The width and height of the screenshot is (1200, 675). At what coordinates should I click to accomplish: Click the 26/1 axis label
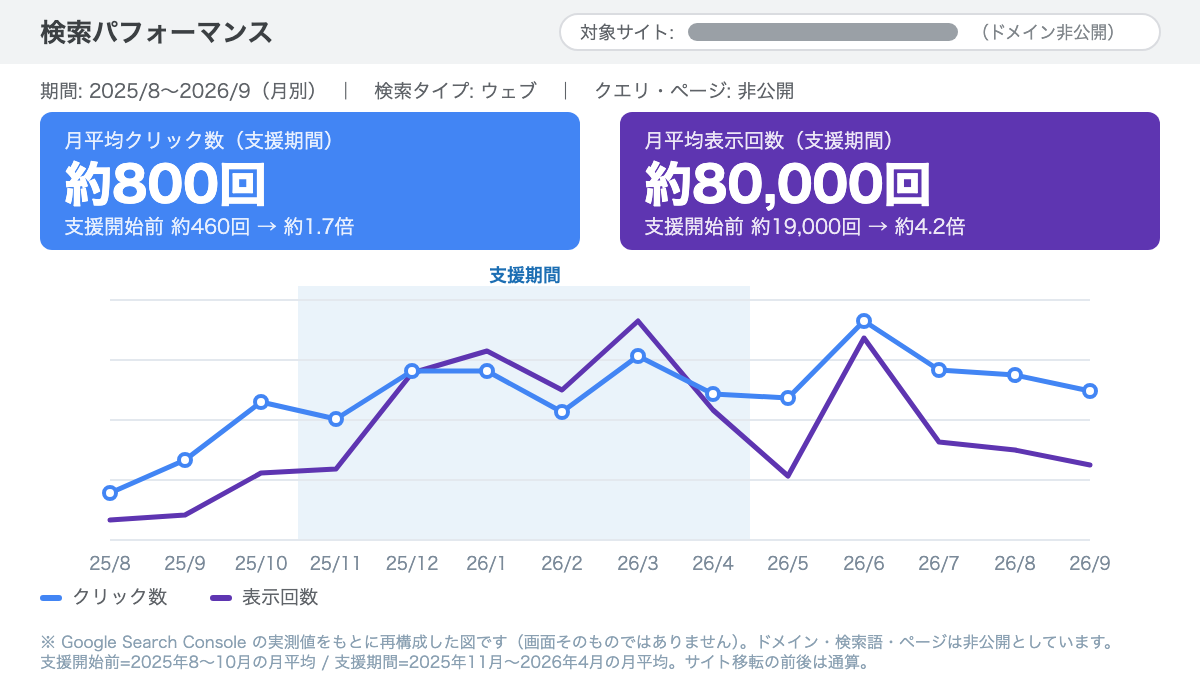487,564
